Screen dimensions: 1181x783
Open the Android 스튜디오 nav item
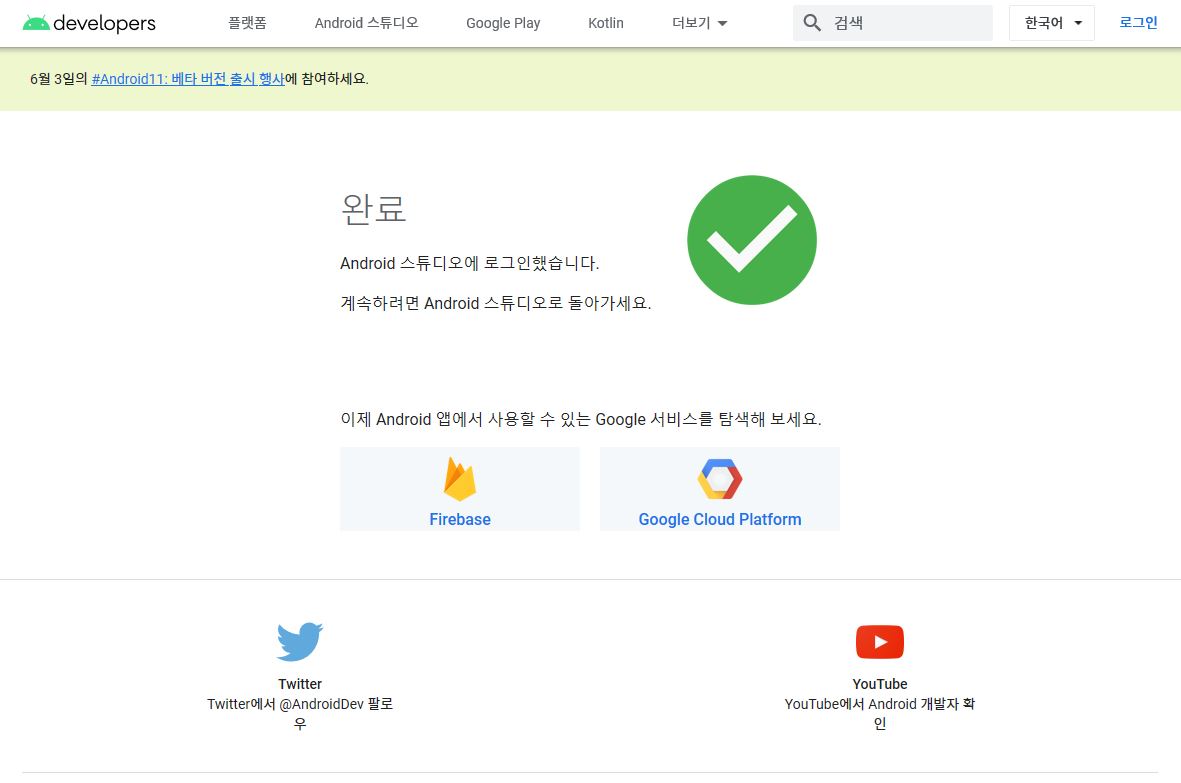click(x=366, y=23)
